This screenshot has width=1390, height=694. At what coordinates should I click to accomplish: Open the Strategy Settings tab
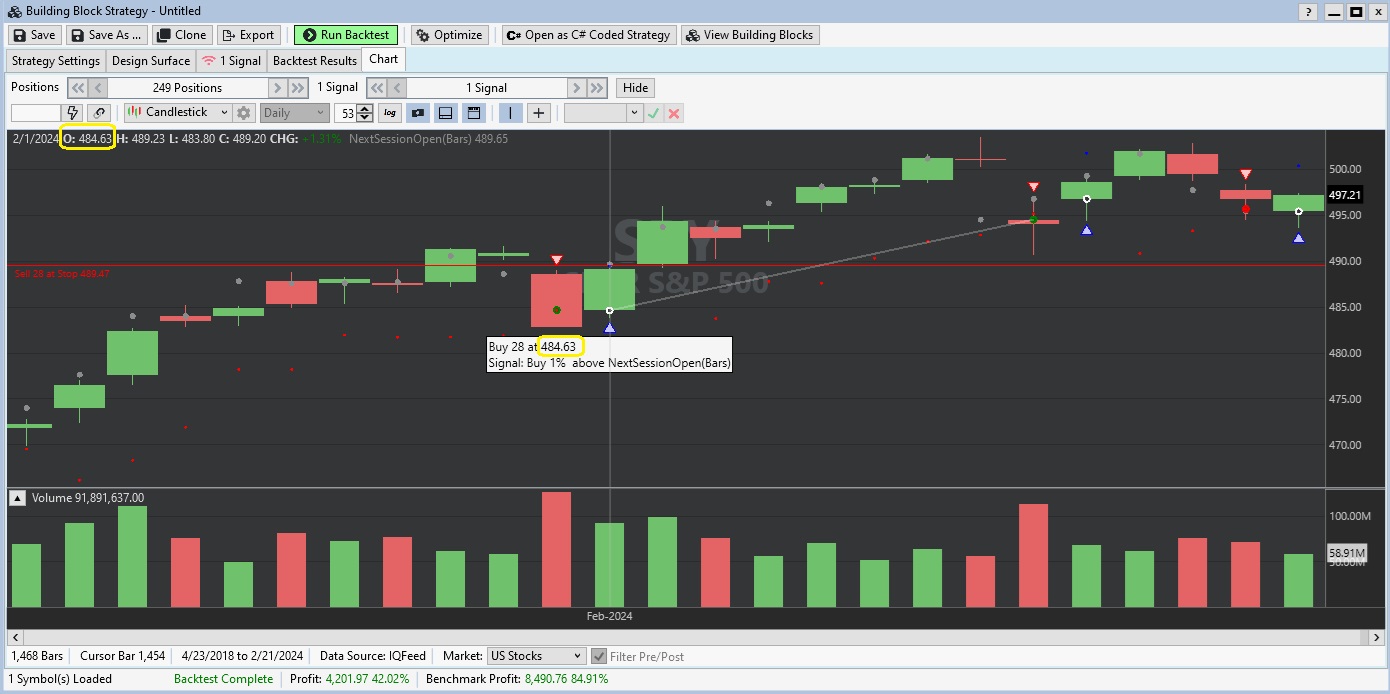coord(56,61)
